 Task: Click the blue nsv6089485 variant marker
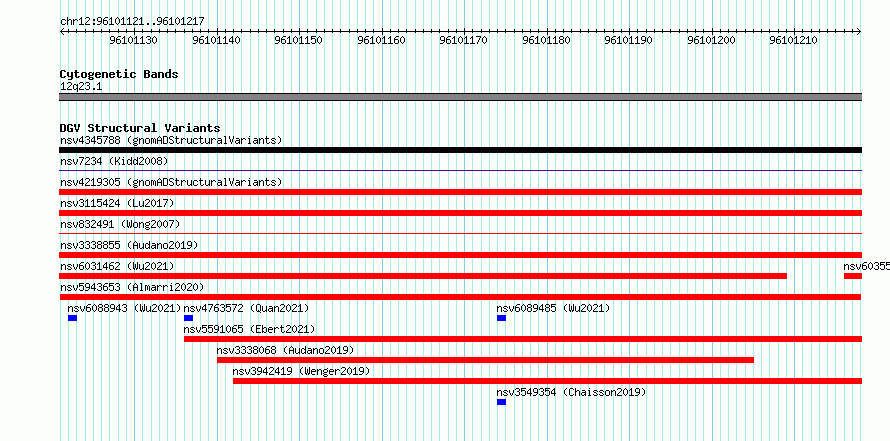(x=501, y=318)
